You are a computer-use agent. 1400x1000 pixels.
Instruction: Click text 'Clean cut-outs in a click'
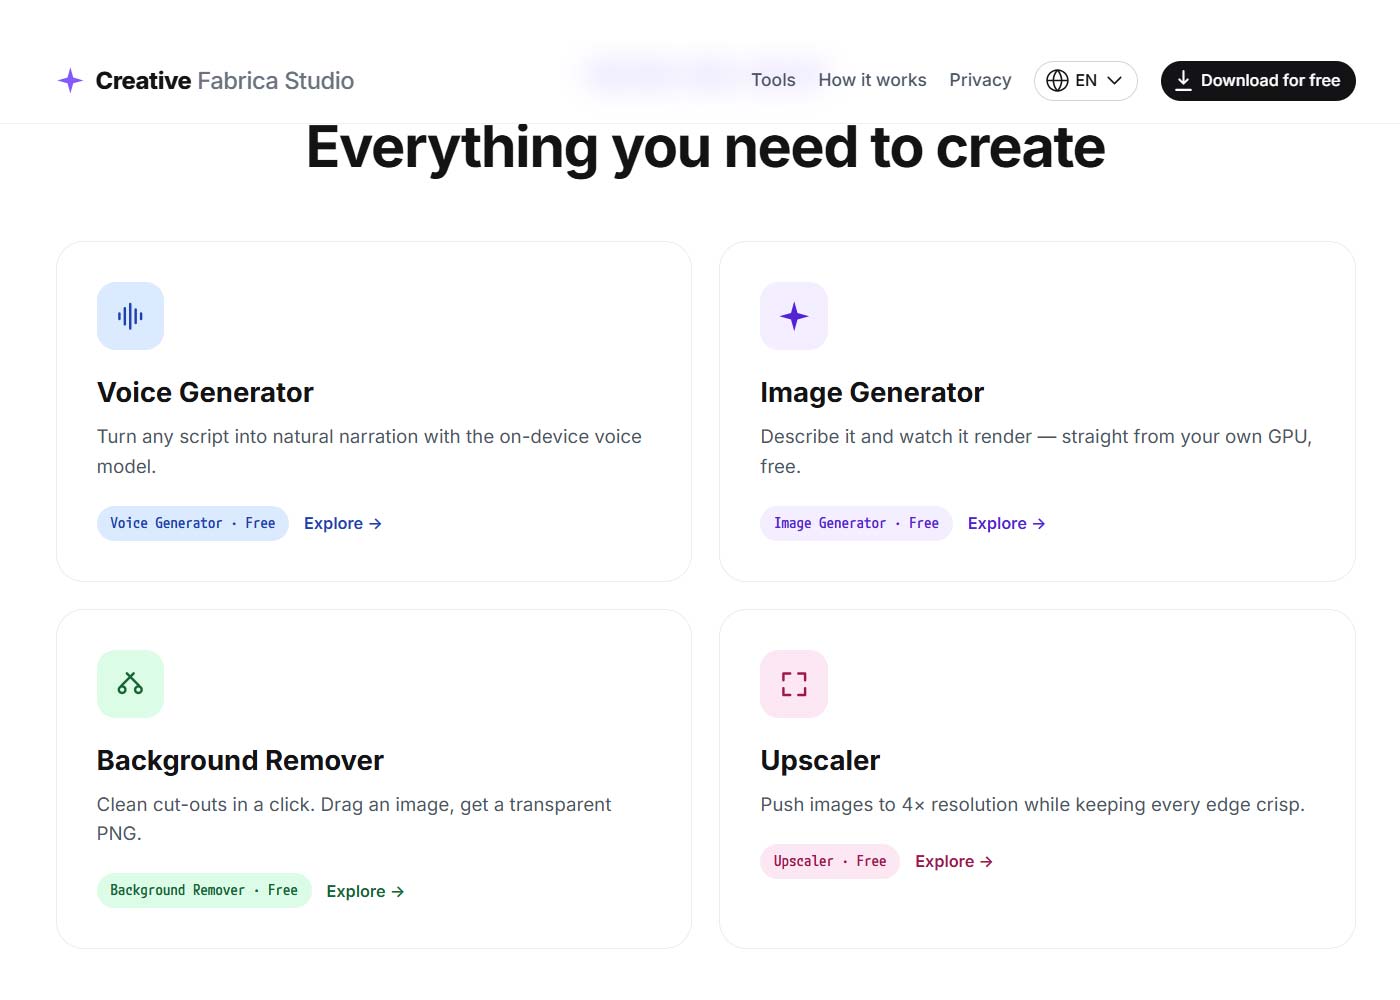click(206, 805)
